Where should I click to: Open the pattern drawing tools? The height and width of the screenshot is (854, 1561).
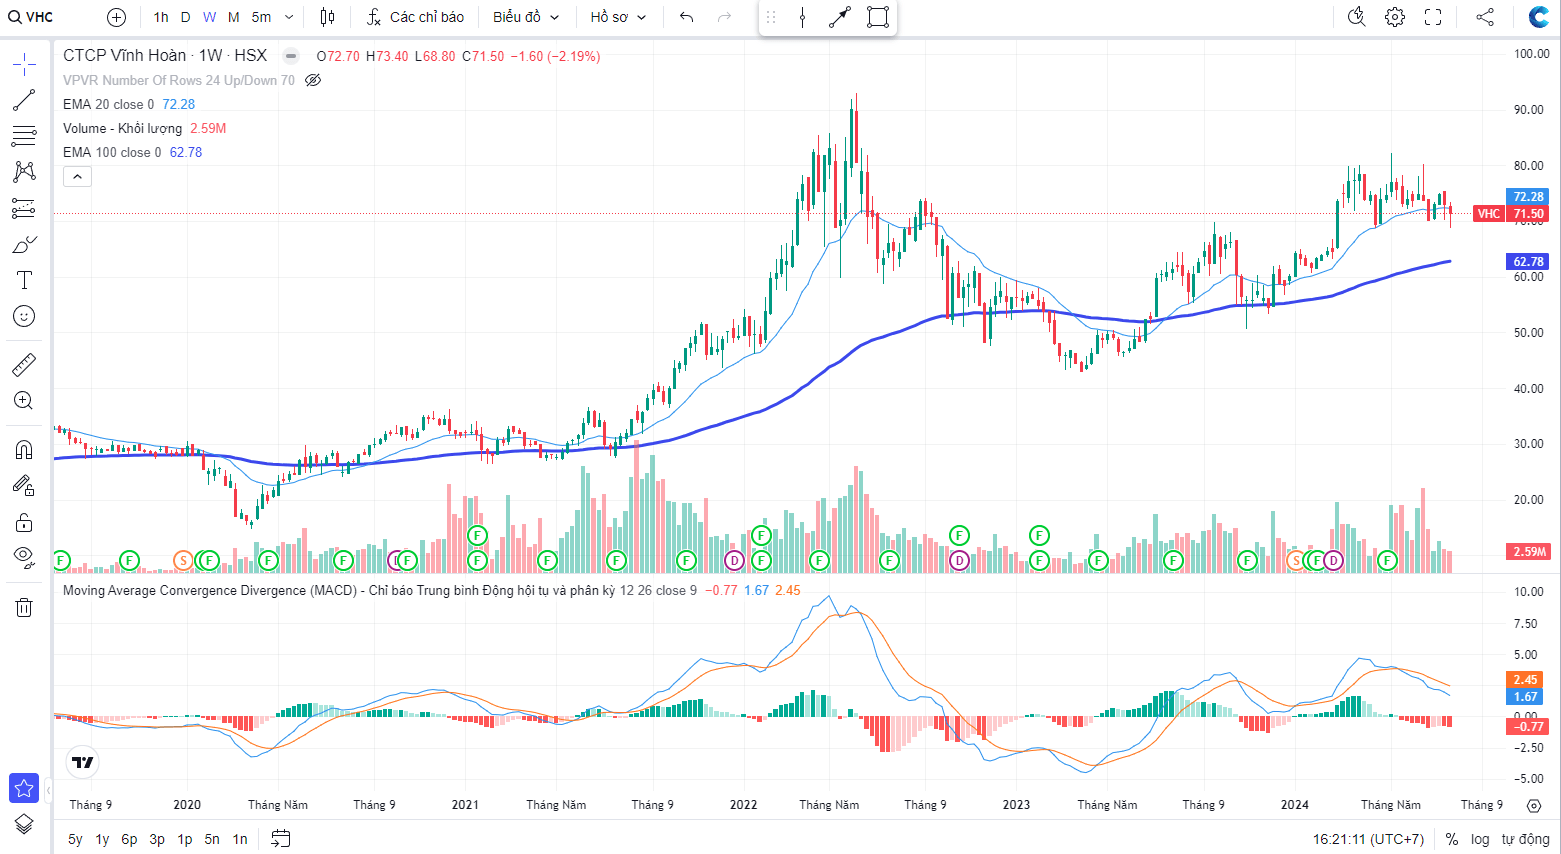click(x=24, y=172)
